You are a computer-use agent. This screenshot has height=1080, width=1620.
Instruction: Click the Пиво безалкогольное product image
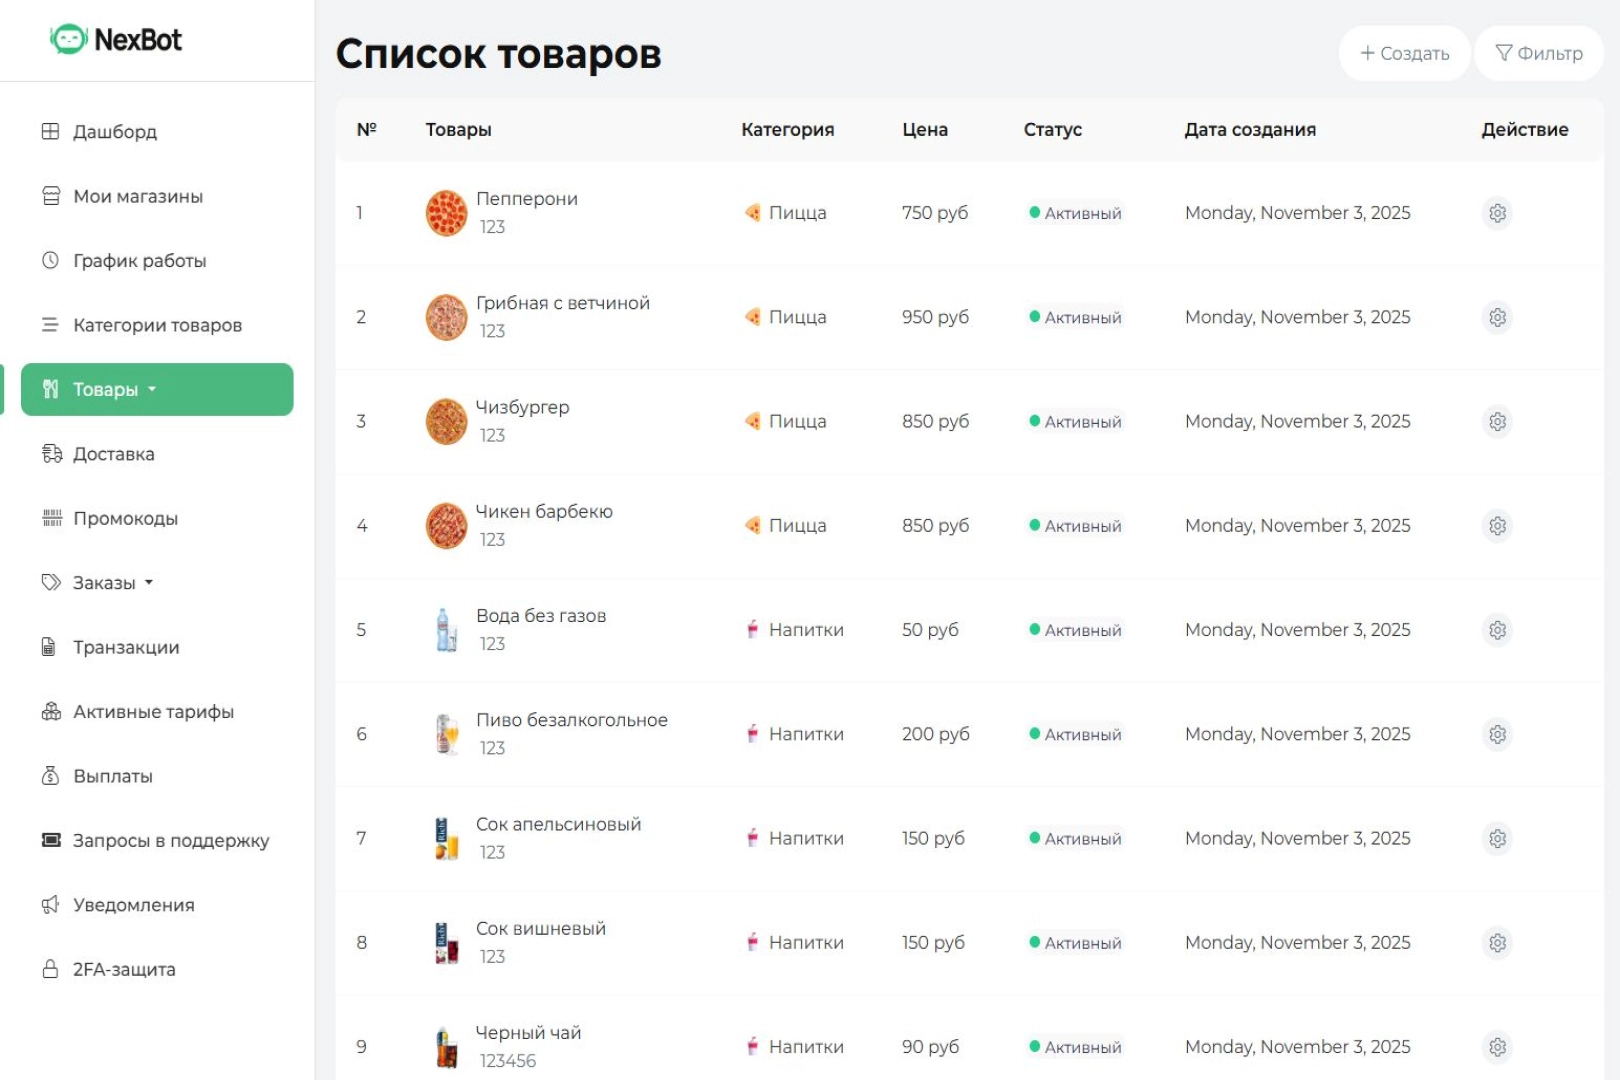pyautogui.click(x=446, y=734)
